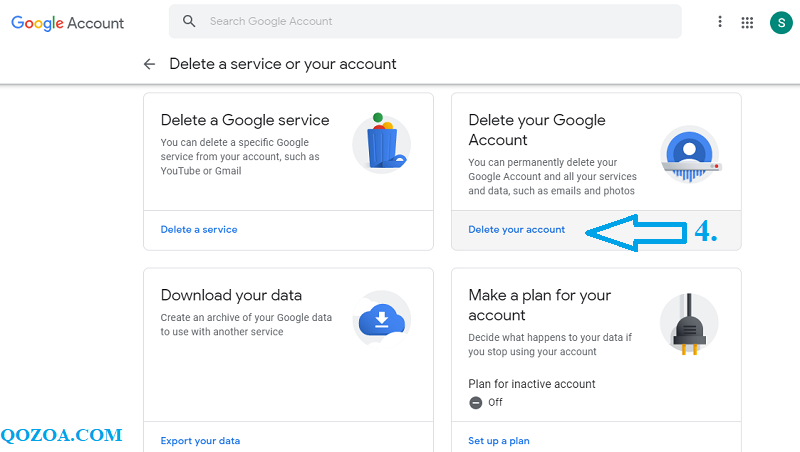The image size is (800, 452).
Task: Click the Delete a Google service heading
Action: (x=245, y=120)
